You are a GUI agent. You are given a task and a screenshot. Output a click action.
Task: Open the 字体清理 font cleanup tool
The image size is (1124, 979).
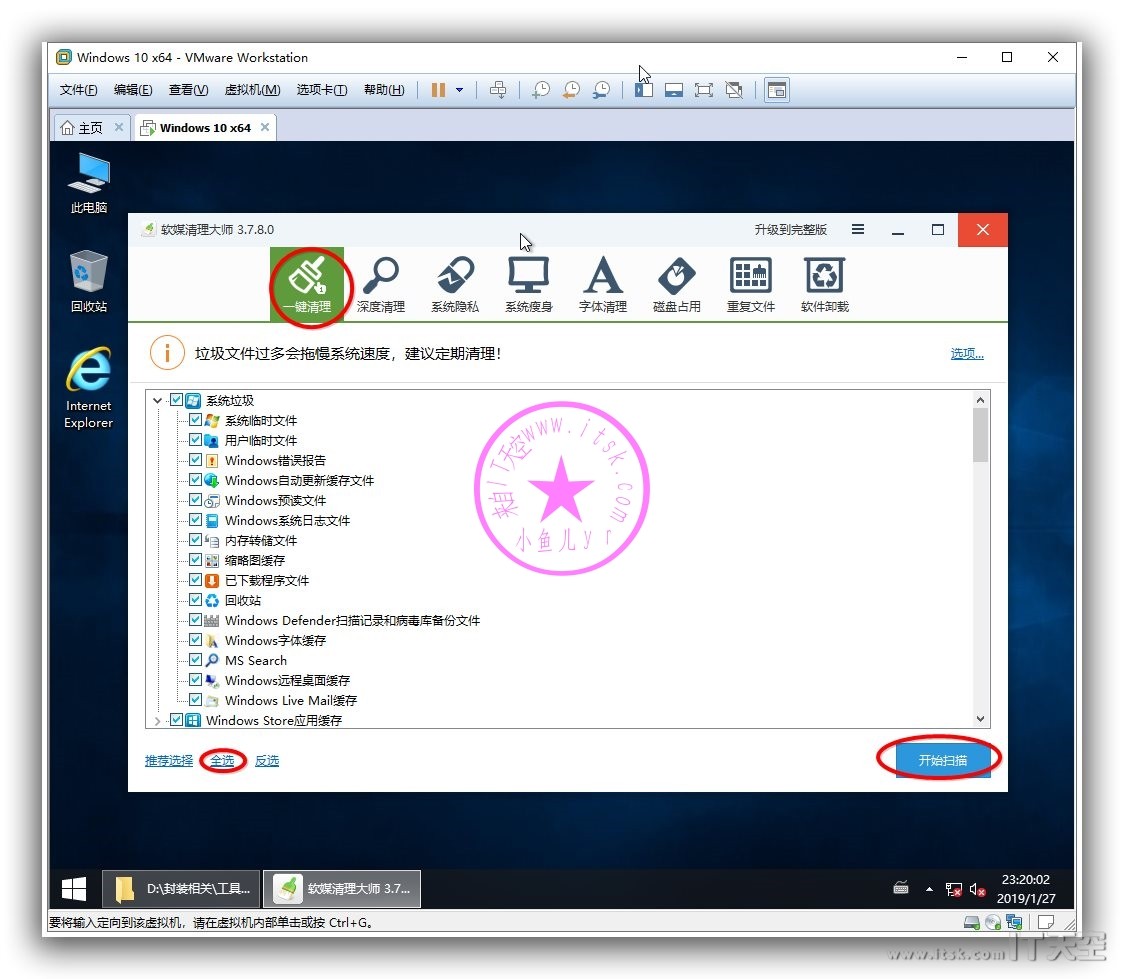click(603, 285)
